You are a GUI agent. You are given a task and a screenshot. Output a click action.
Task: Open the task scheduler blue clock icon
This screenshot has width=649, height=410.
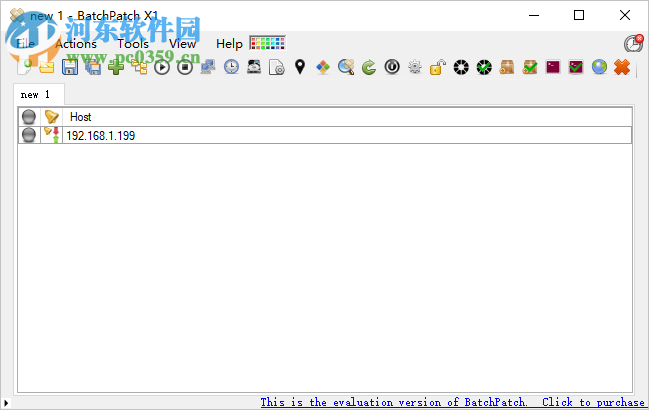tap(231, 67)
